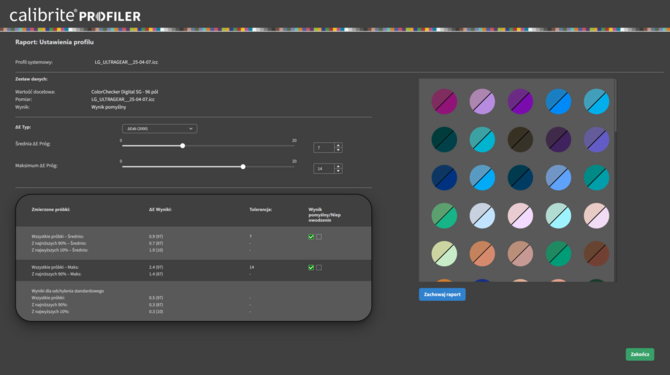Increase the average ΔE threshold stepper
Image resolution: width=670 pixels, height=375 pixels.
338,145
